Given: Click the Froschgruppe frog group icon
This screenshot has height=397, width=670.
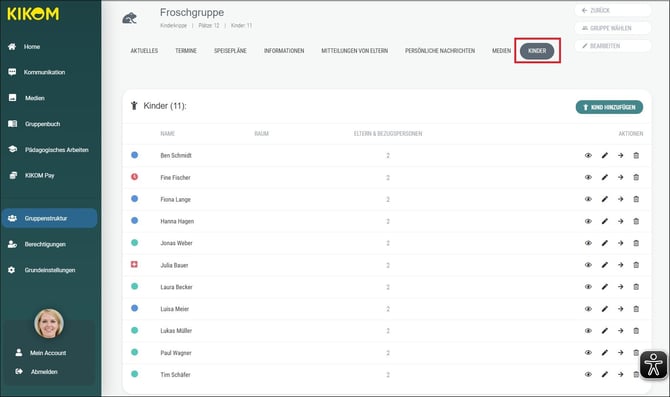Looking at the screenshot, I should 129,18.
